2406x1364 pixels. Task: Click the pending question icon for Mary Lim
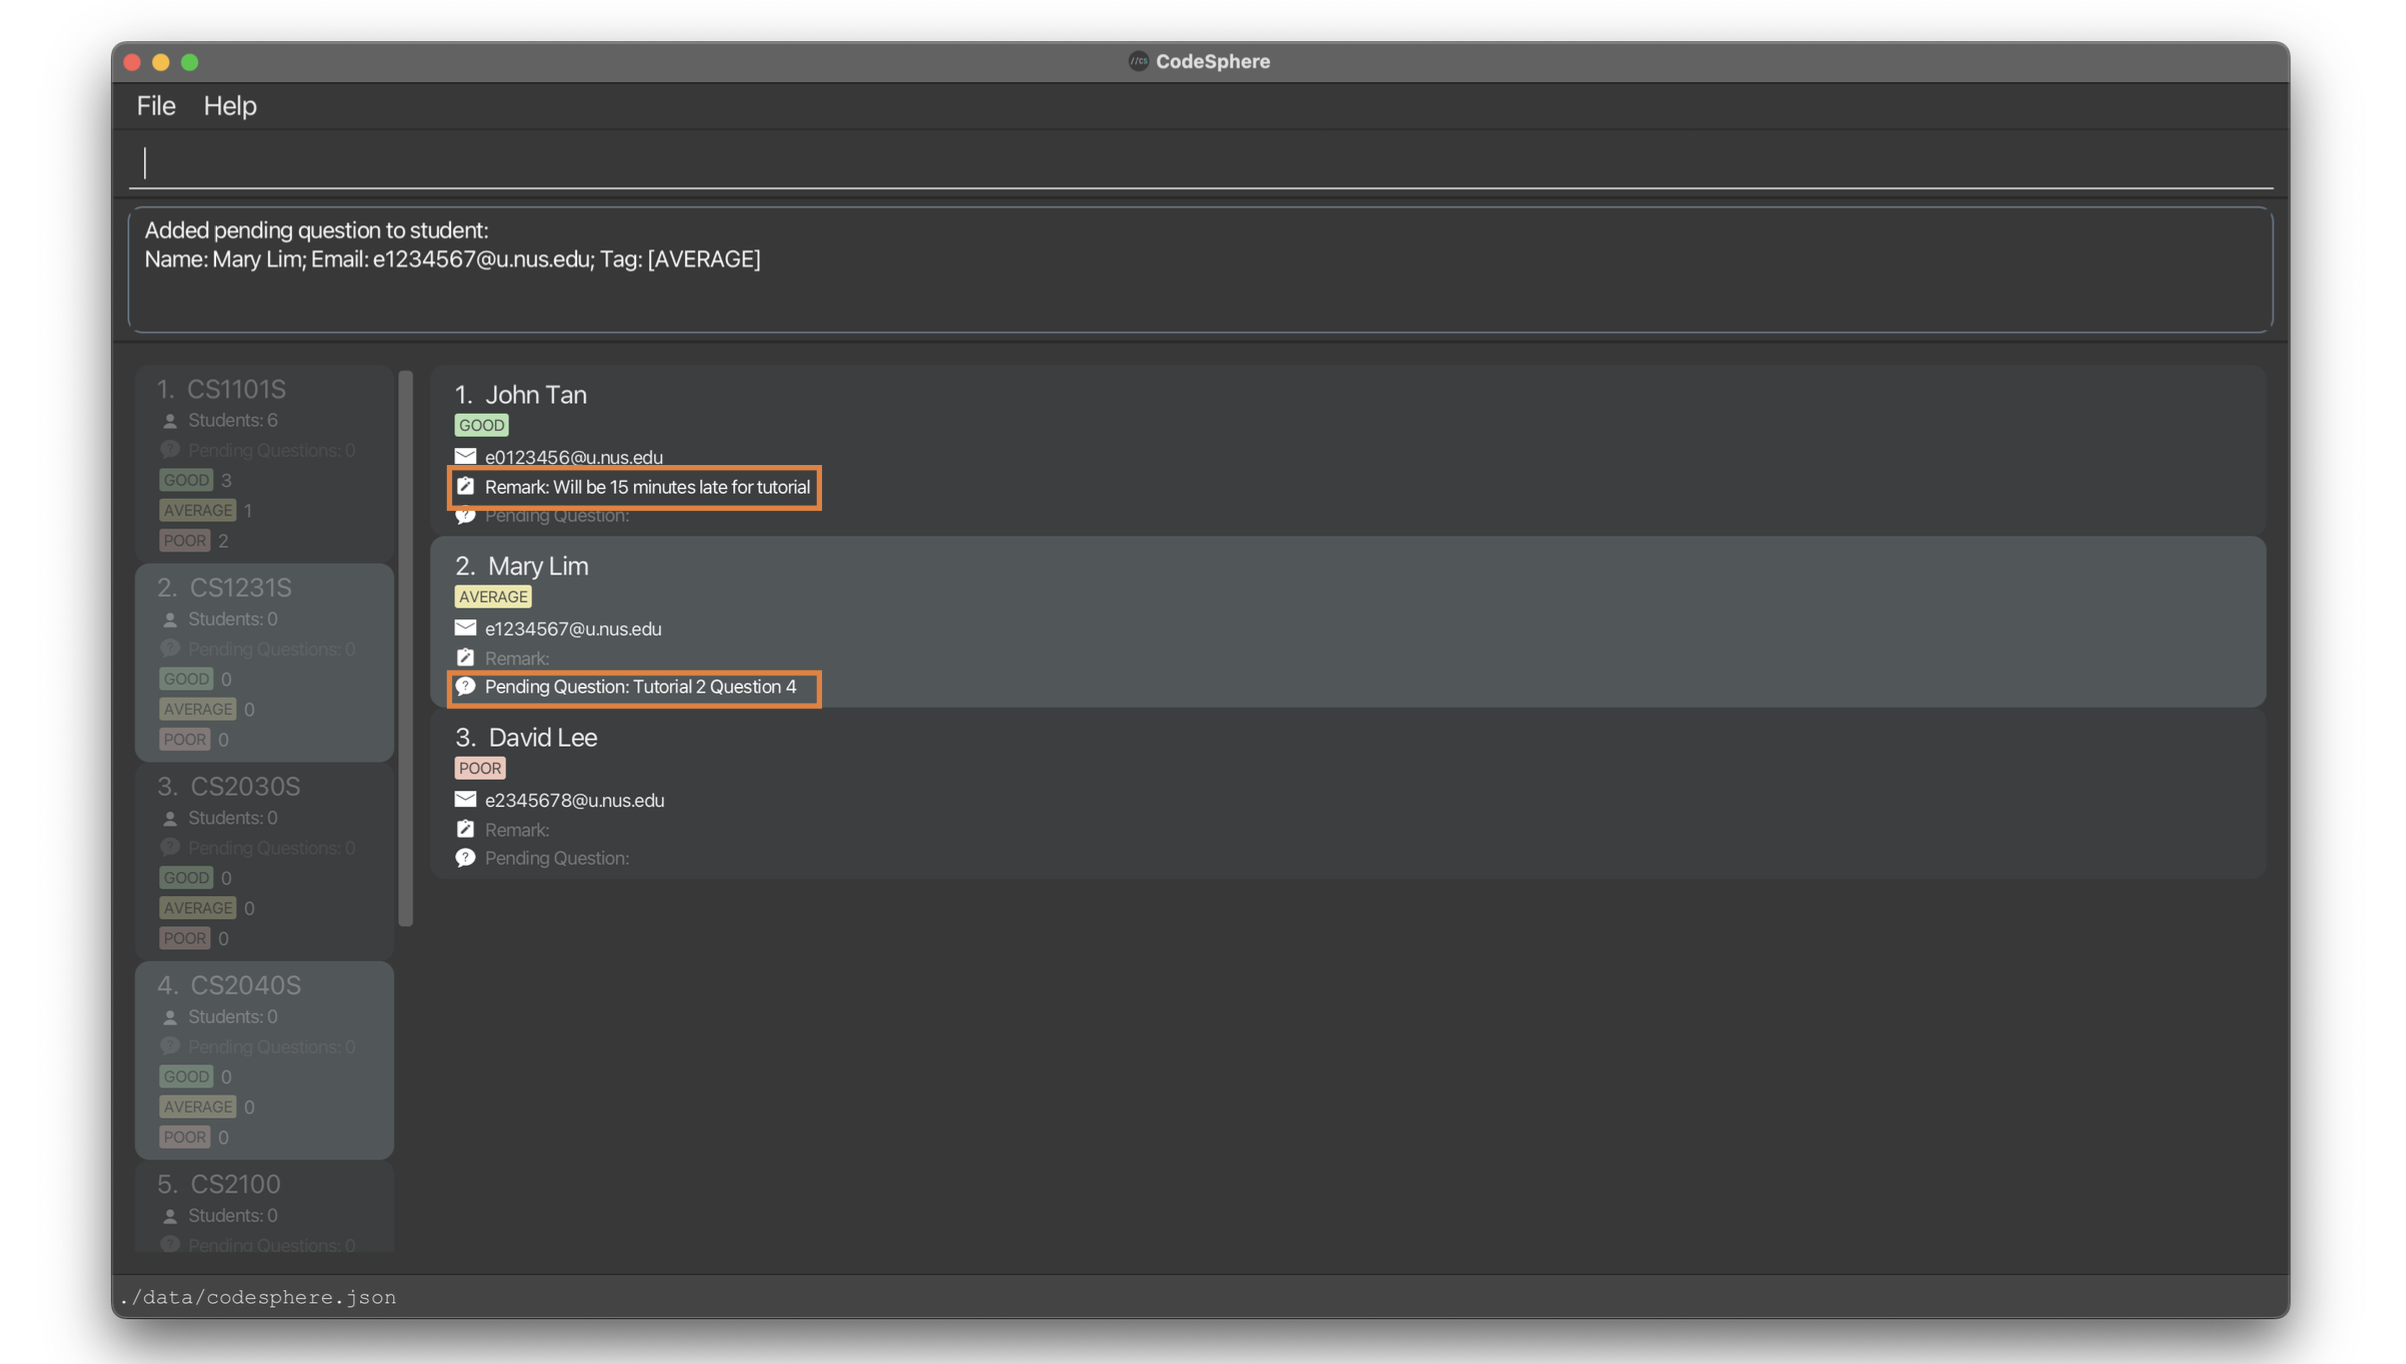click(465, 687)
